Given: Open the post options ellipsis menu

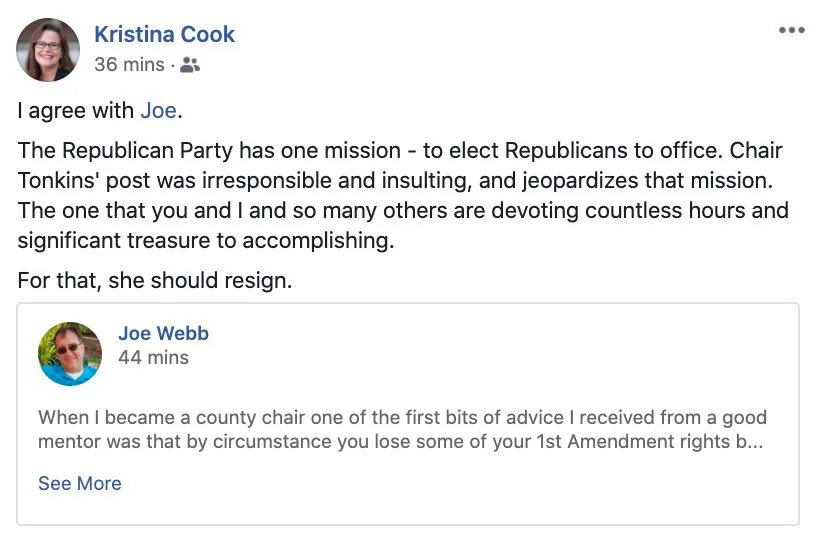Looking at the screenshot, I should click(791, 30).
